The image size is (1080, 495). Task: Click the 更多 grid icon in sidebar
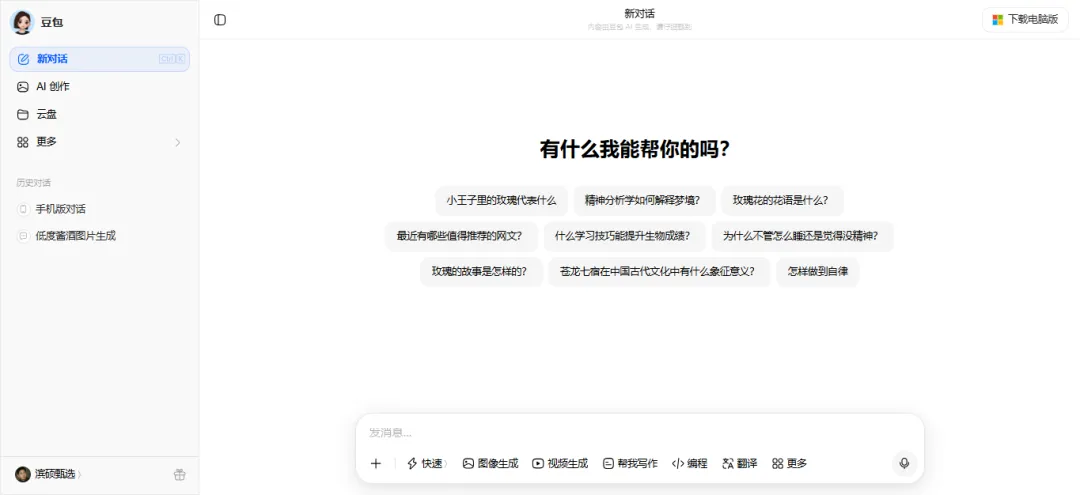pyautogui.click(x=23, y=142)
